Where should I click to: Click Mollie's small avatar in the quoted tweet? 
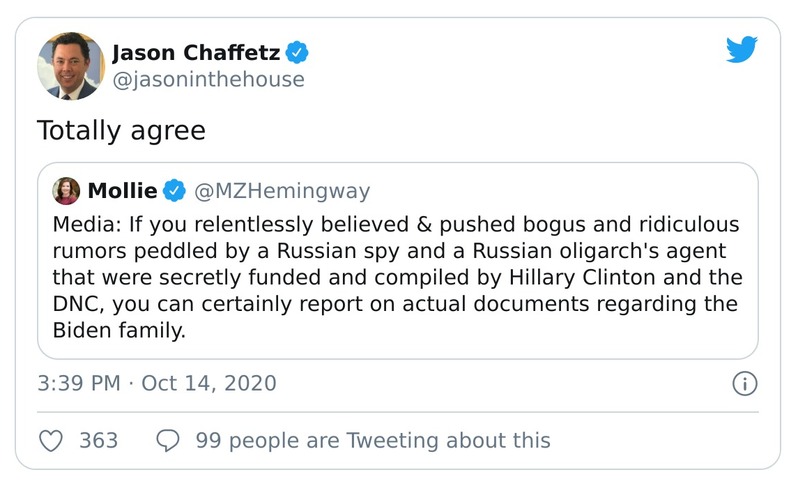point(67,190)
